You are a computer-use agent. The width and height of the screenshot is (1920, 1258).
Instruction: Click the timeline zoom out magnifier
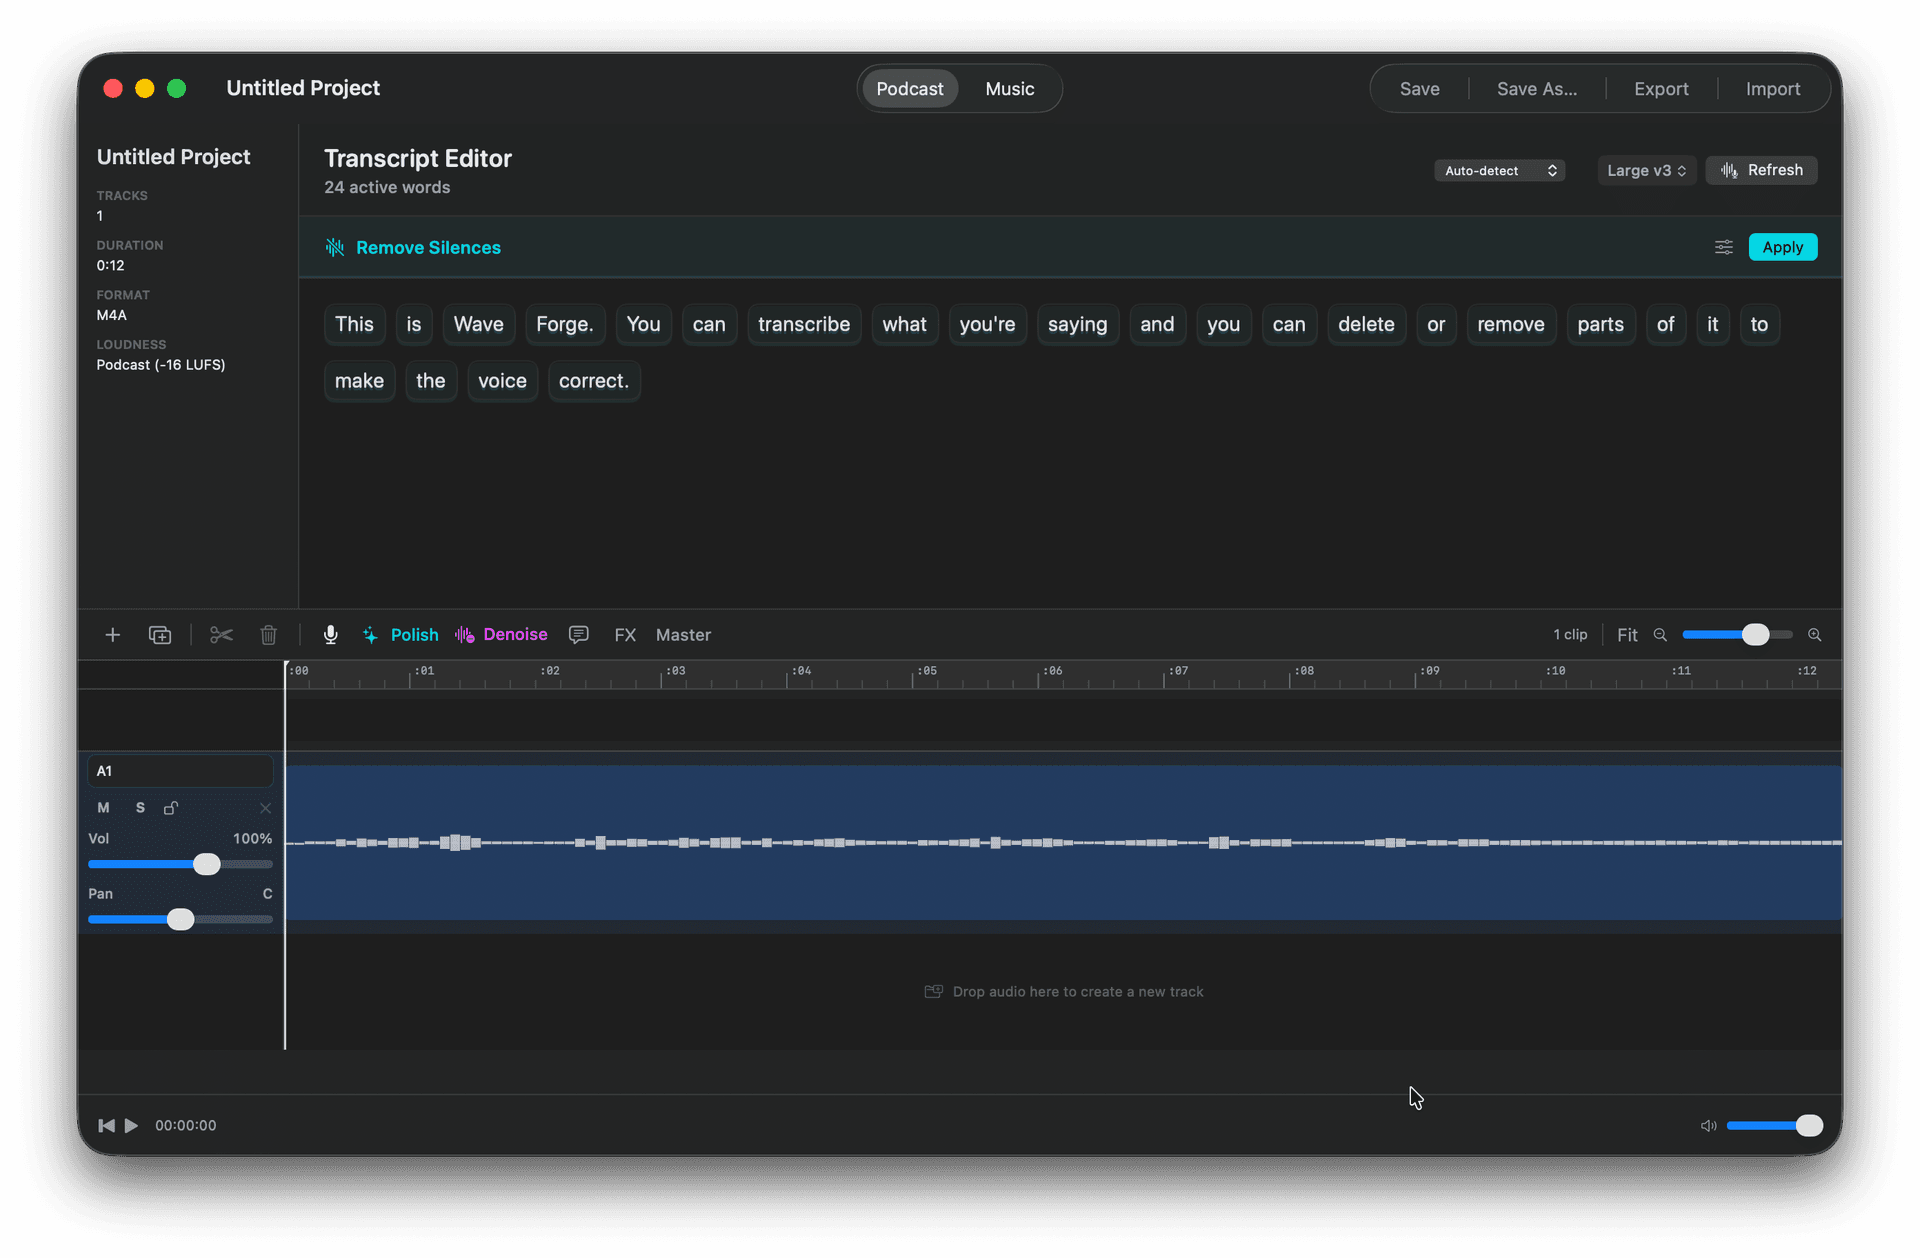point(1660,635)
